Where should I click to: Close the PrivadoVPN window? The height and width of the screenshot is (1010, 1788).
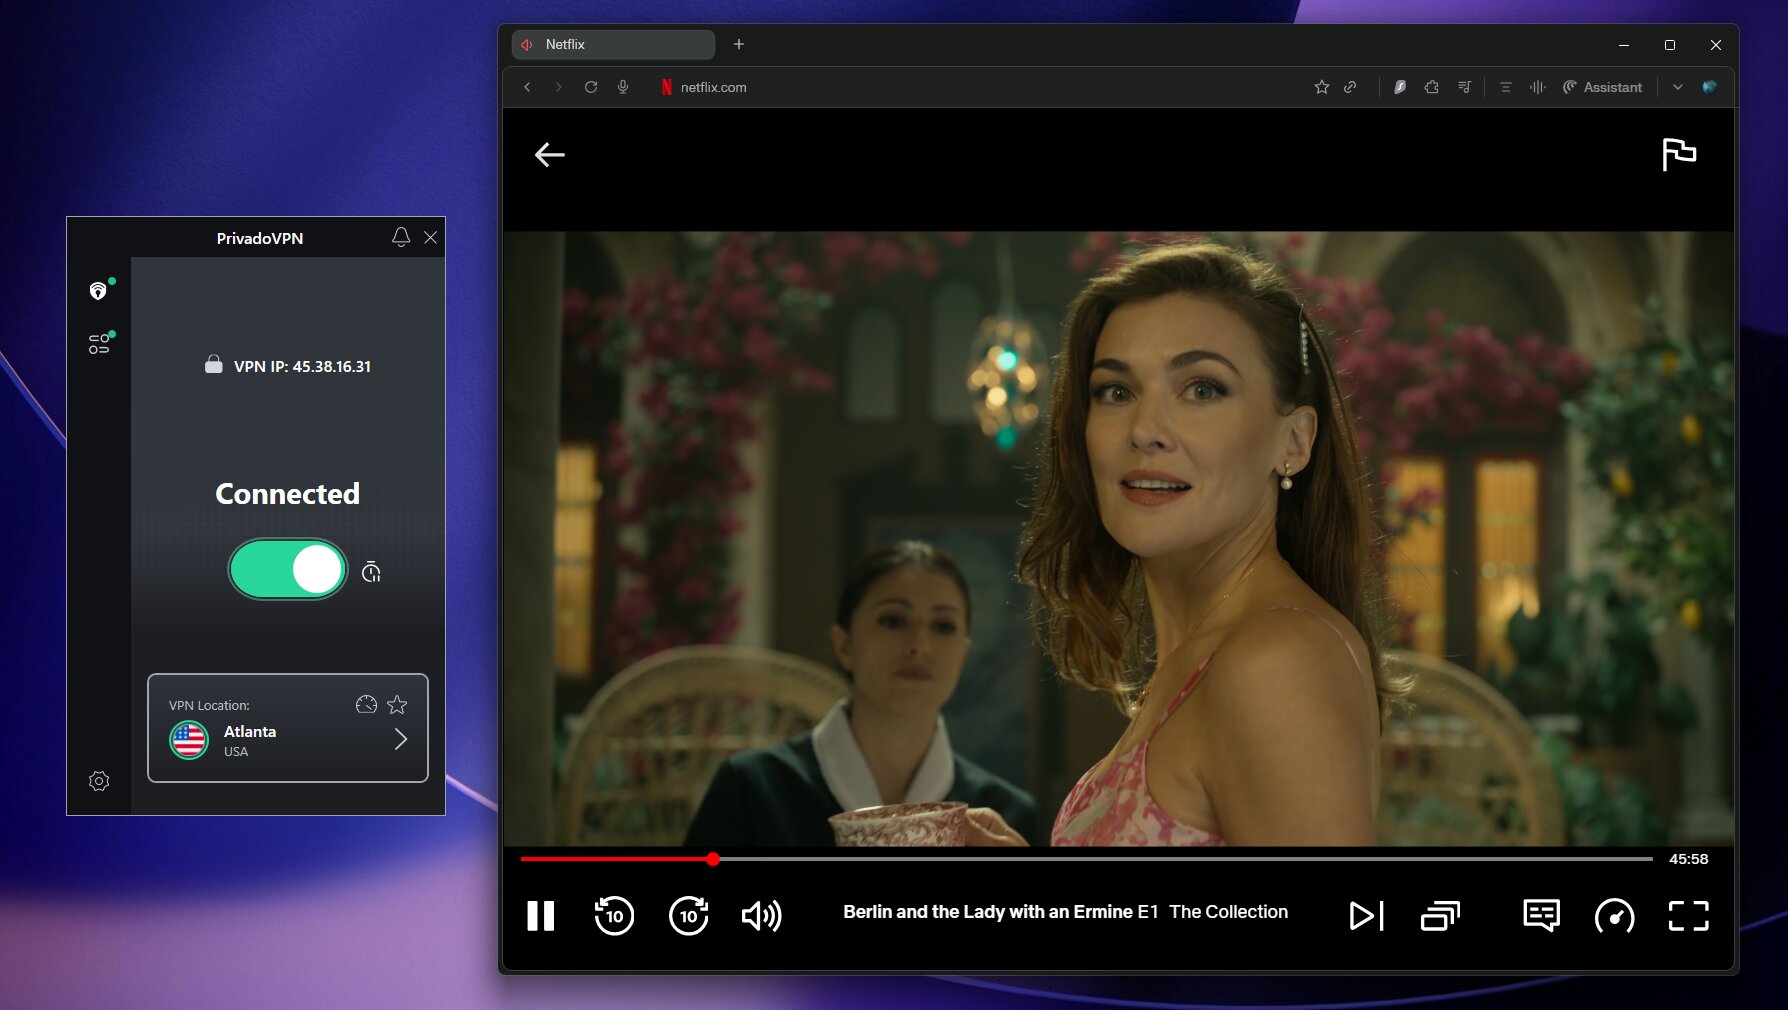[x=430, y=237]
